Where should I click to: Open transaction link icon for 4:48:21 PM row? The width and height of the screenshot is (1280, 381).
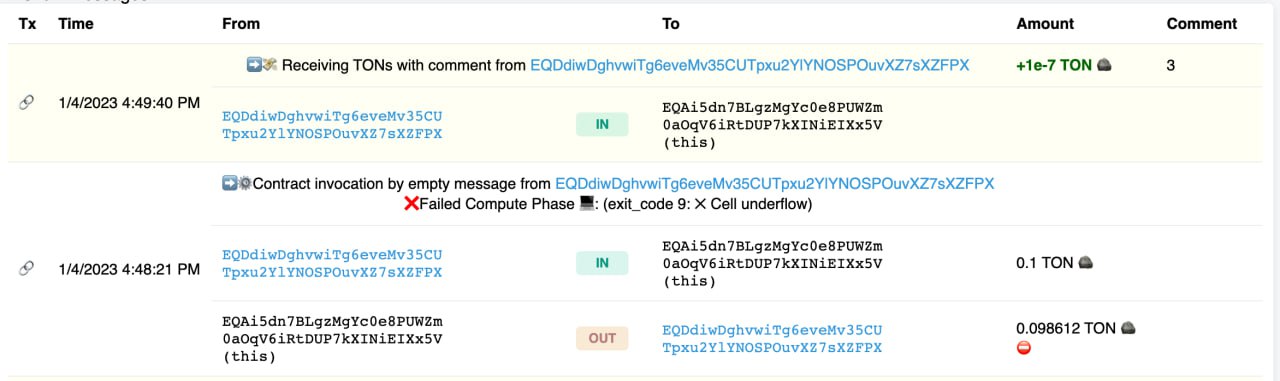[x=28, y=269]
